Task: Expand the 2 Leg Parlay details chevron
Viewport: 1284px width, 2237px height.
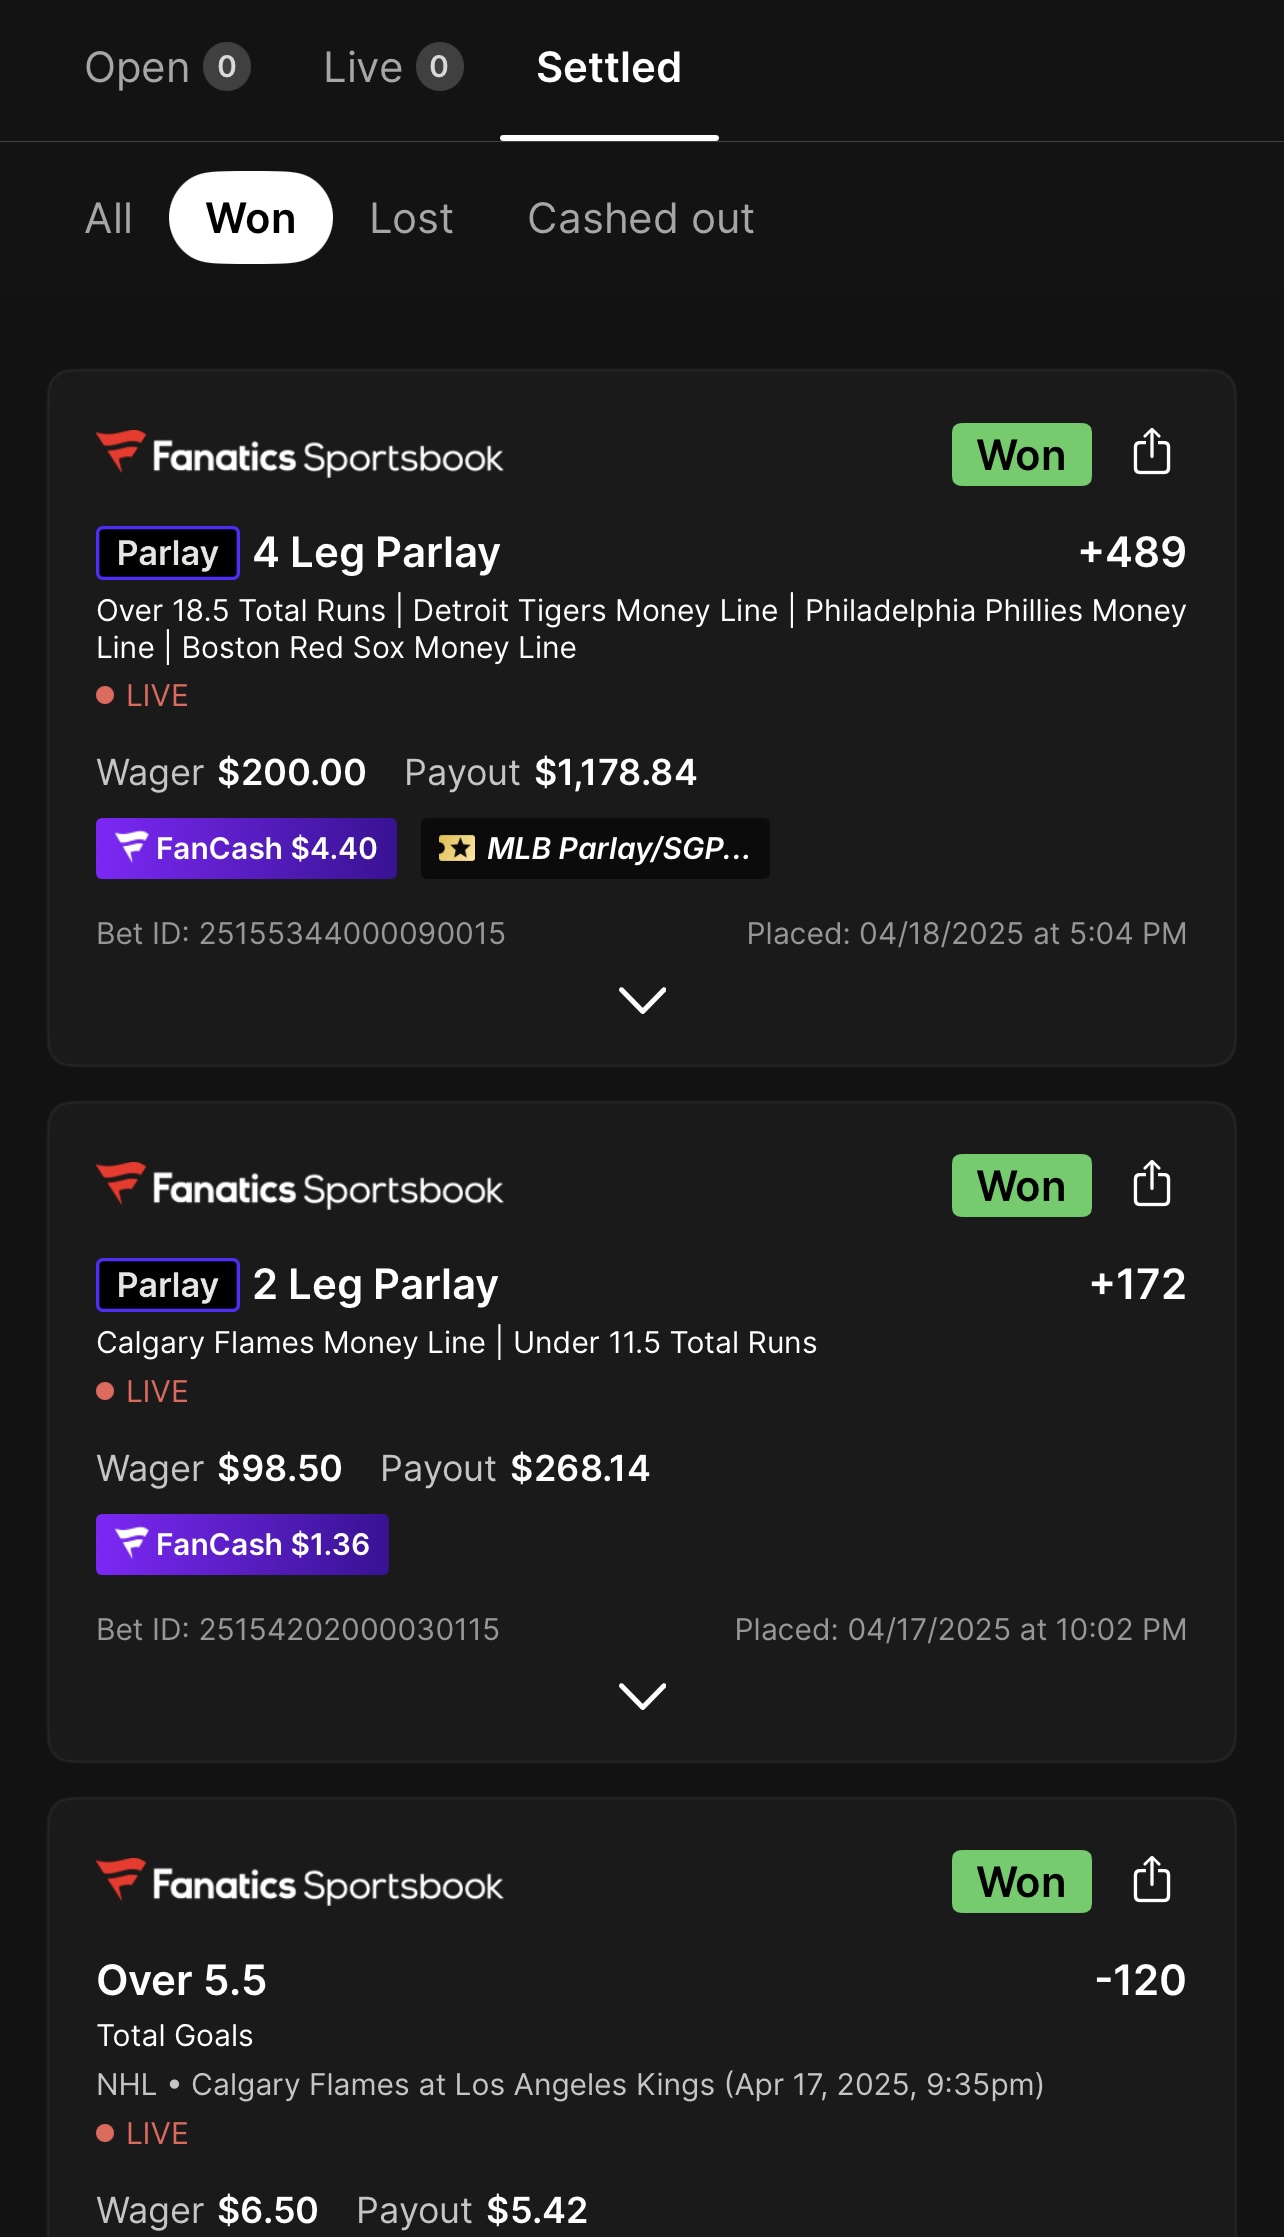Action: click(x=642, y=1695)
